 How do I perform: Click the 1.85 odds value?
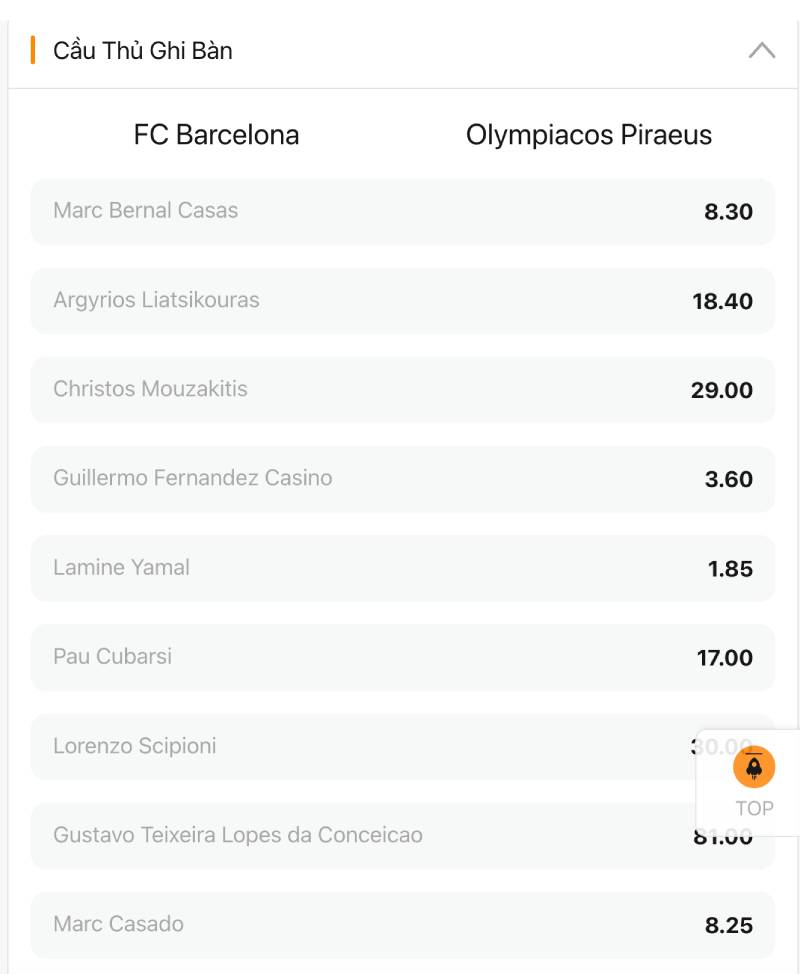point(730,569)
